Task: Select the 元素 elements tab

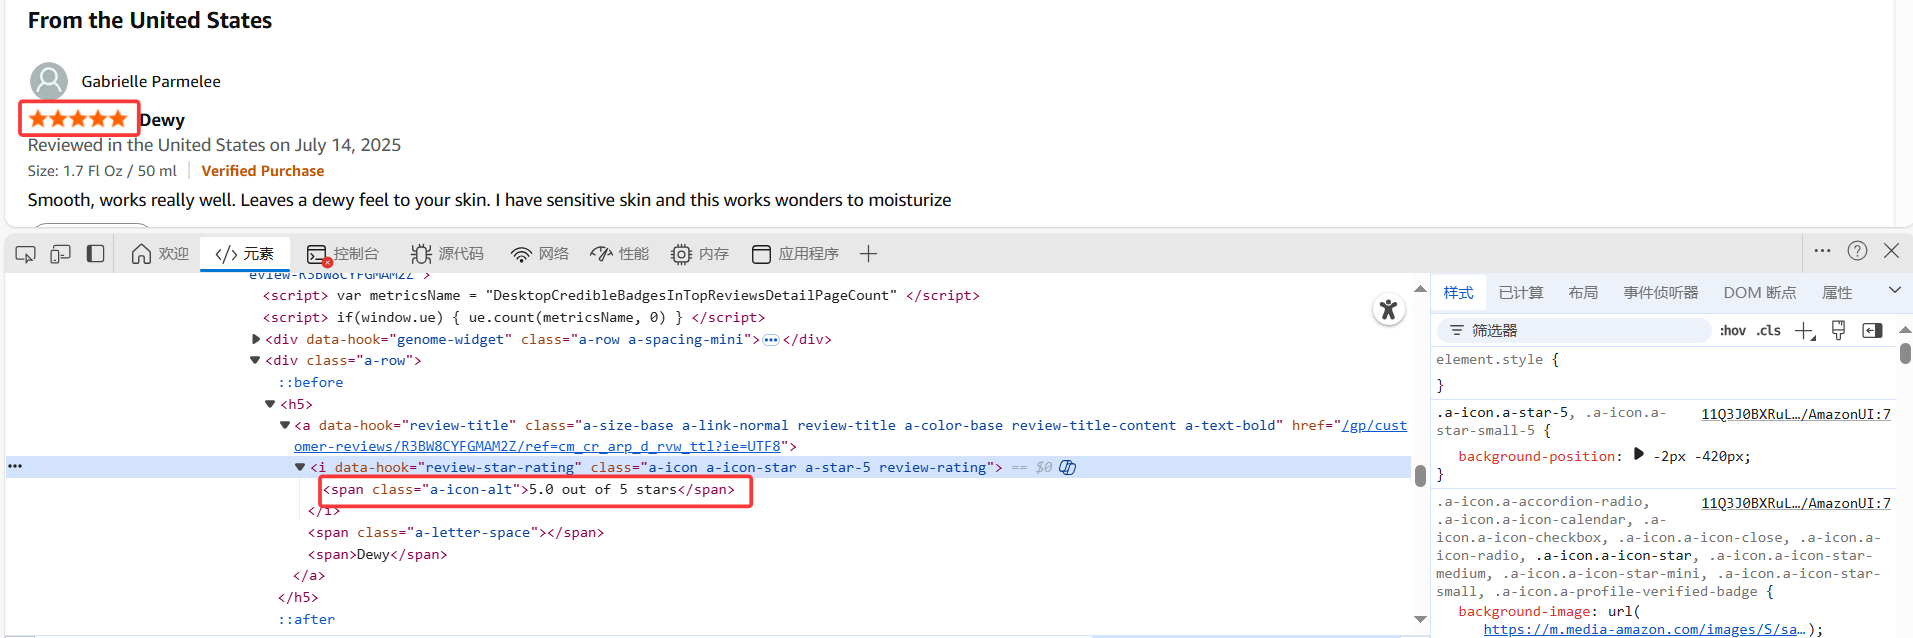Action: [245, 254]
